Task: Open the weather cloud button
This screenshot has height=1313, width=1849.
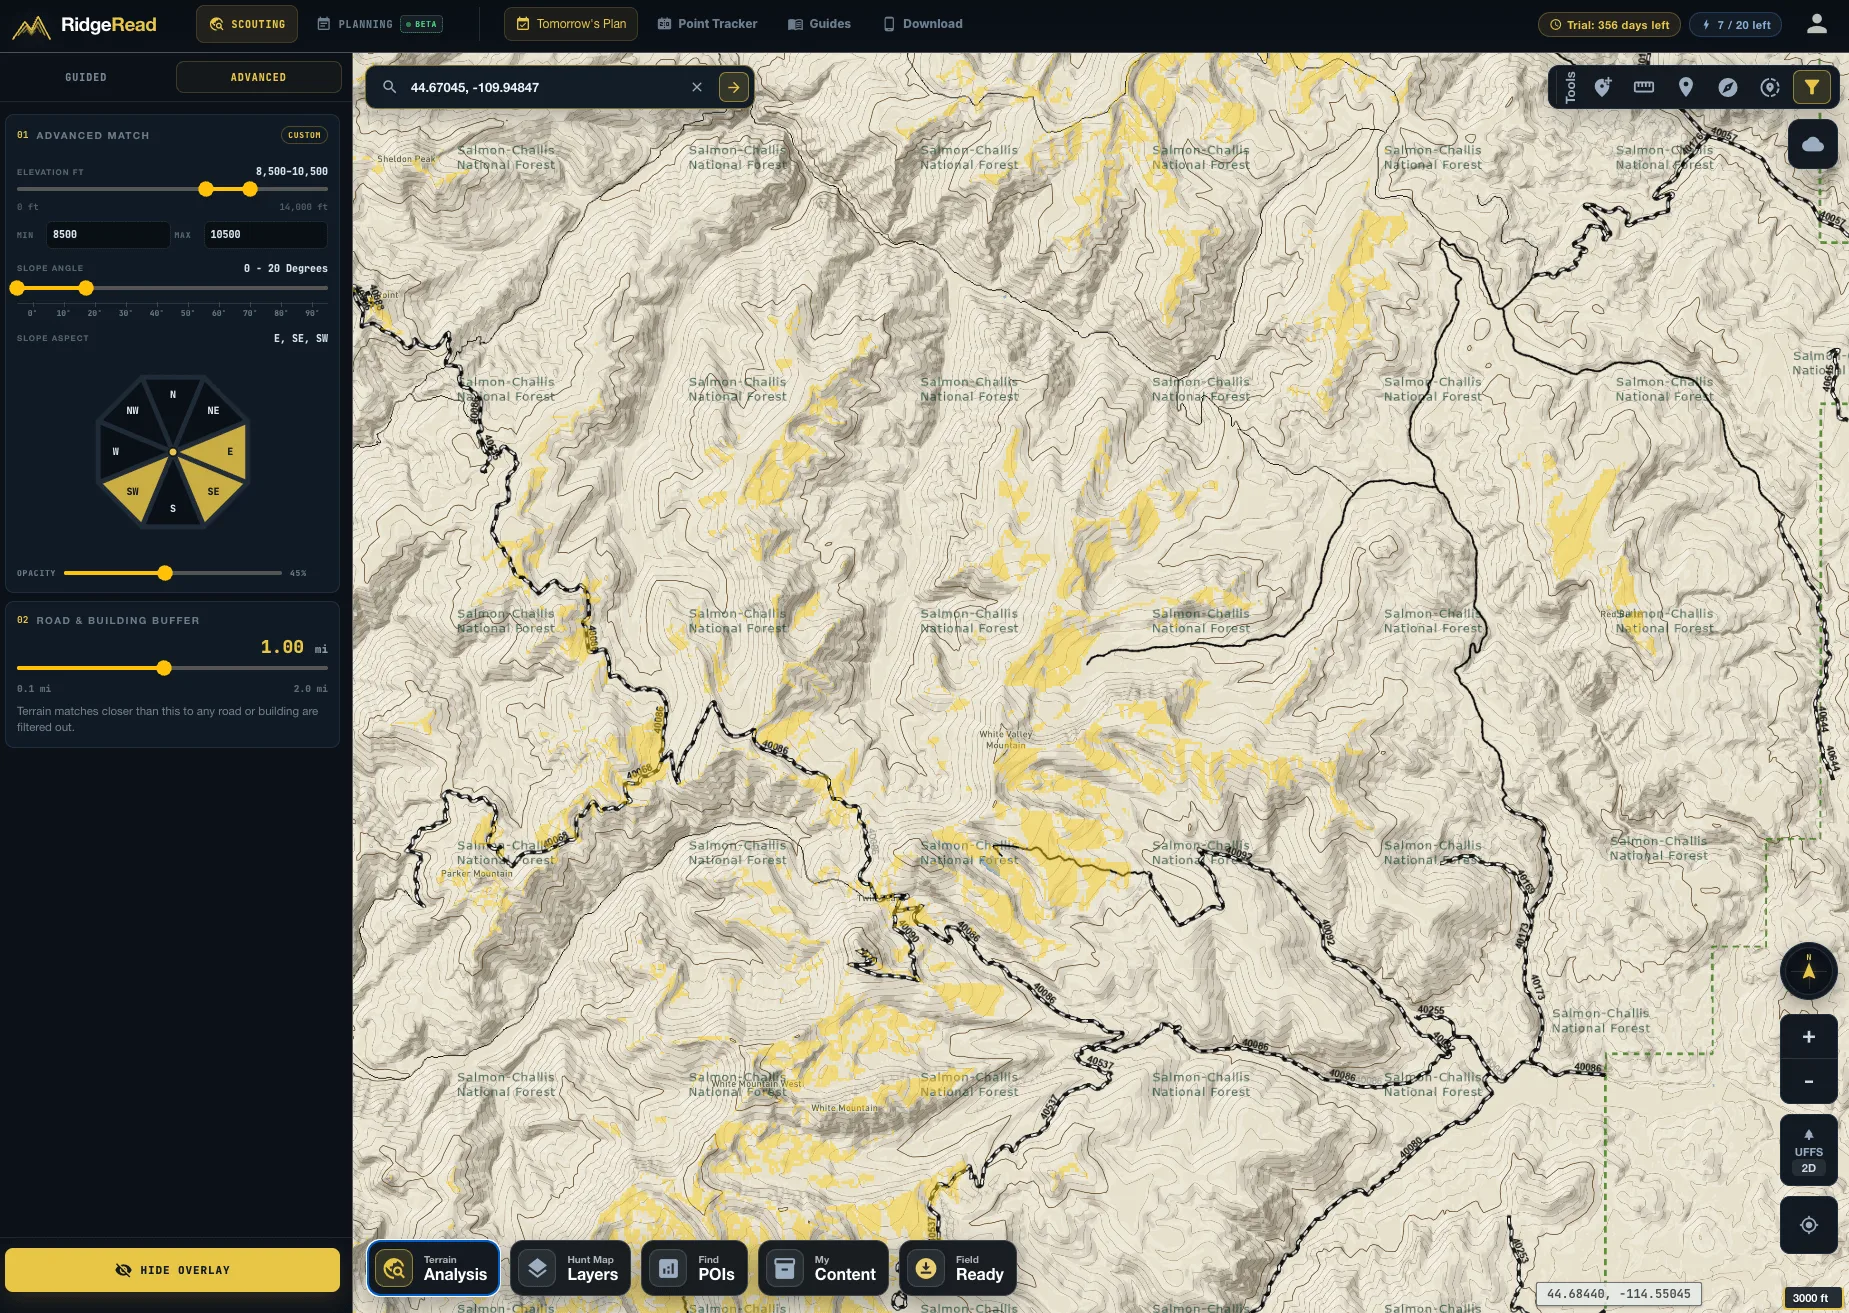Action: (x=1813, y=144)
